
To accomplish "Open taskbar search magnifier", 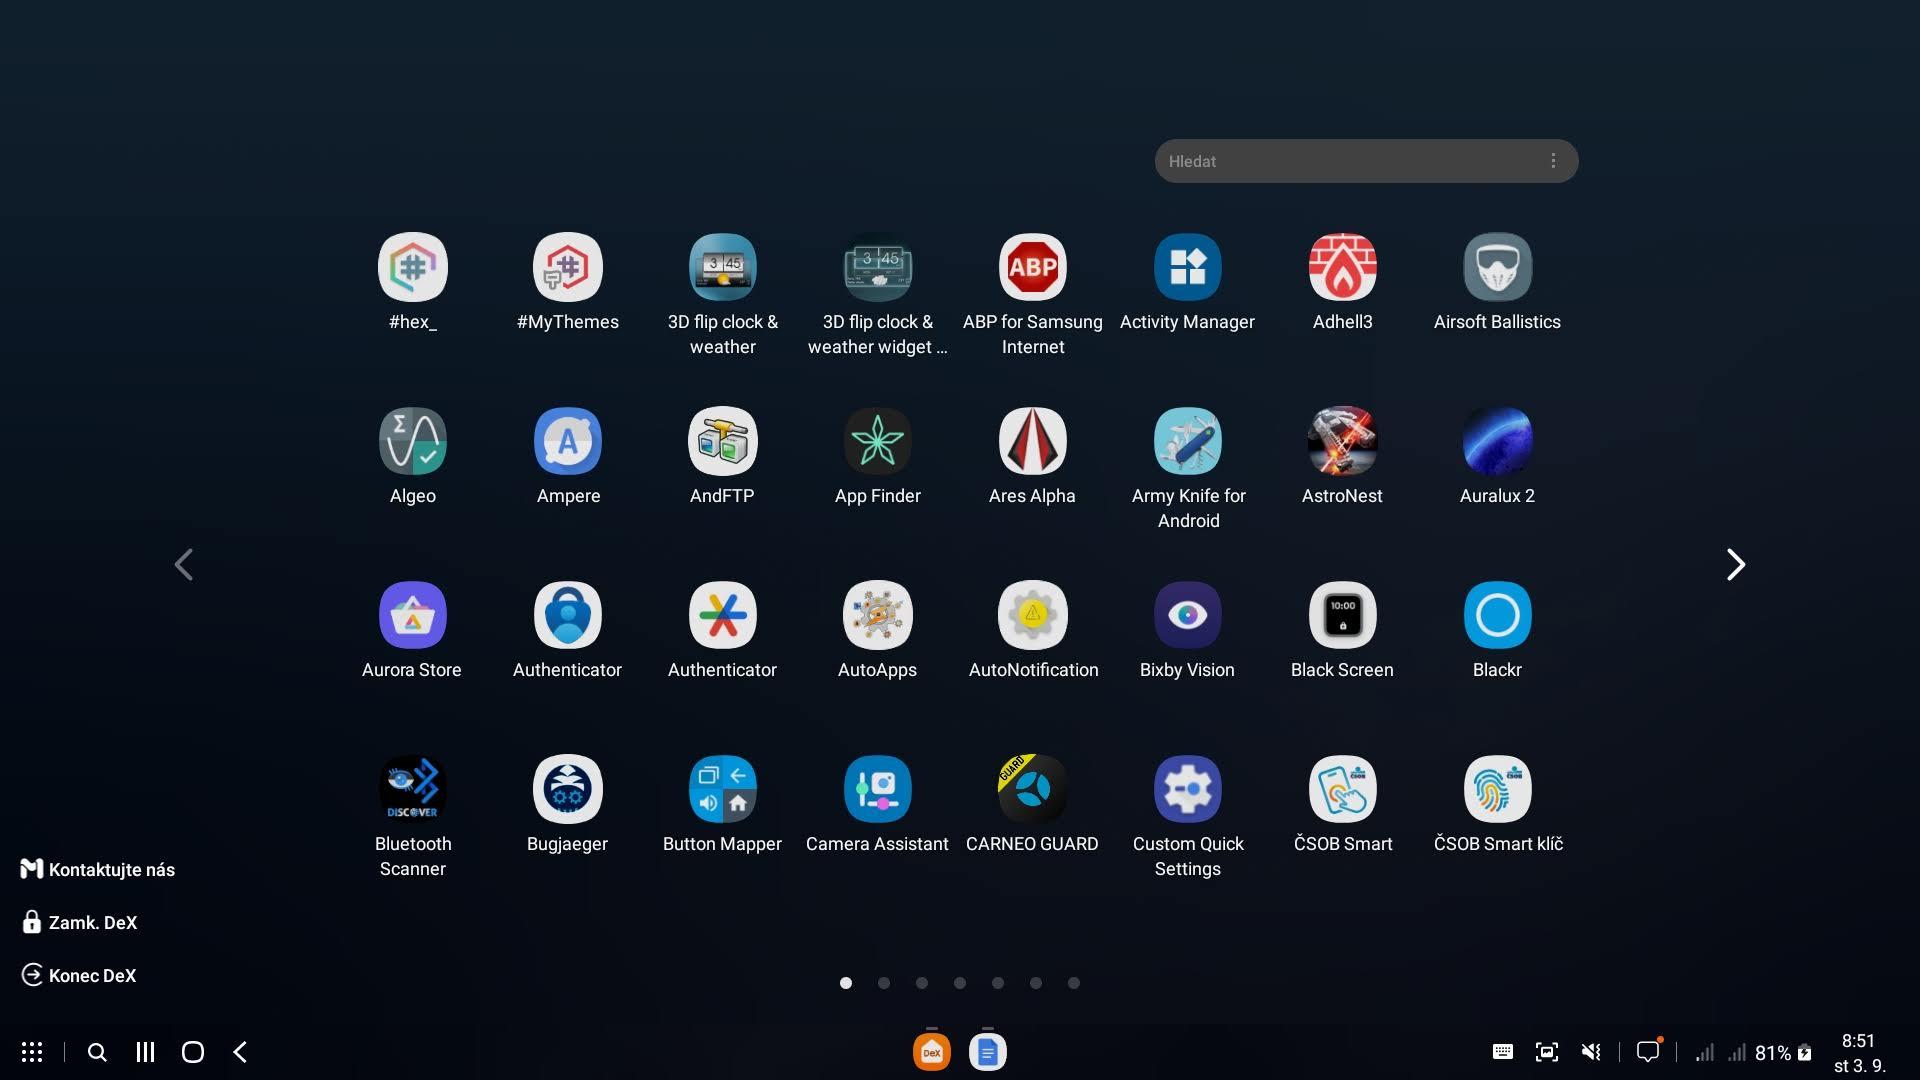I will (97, 1052).
